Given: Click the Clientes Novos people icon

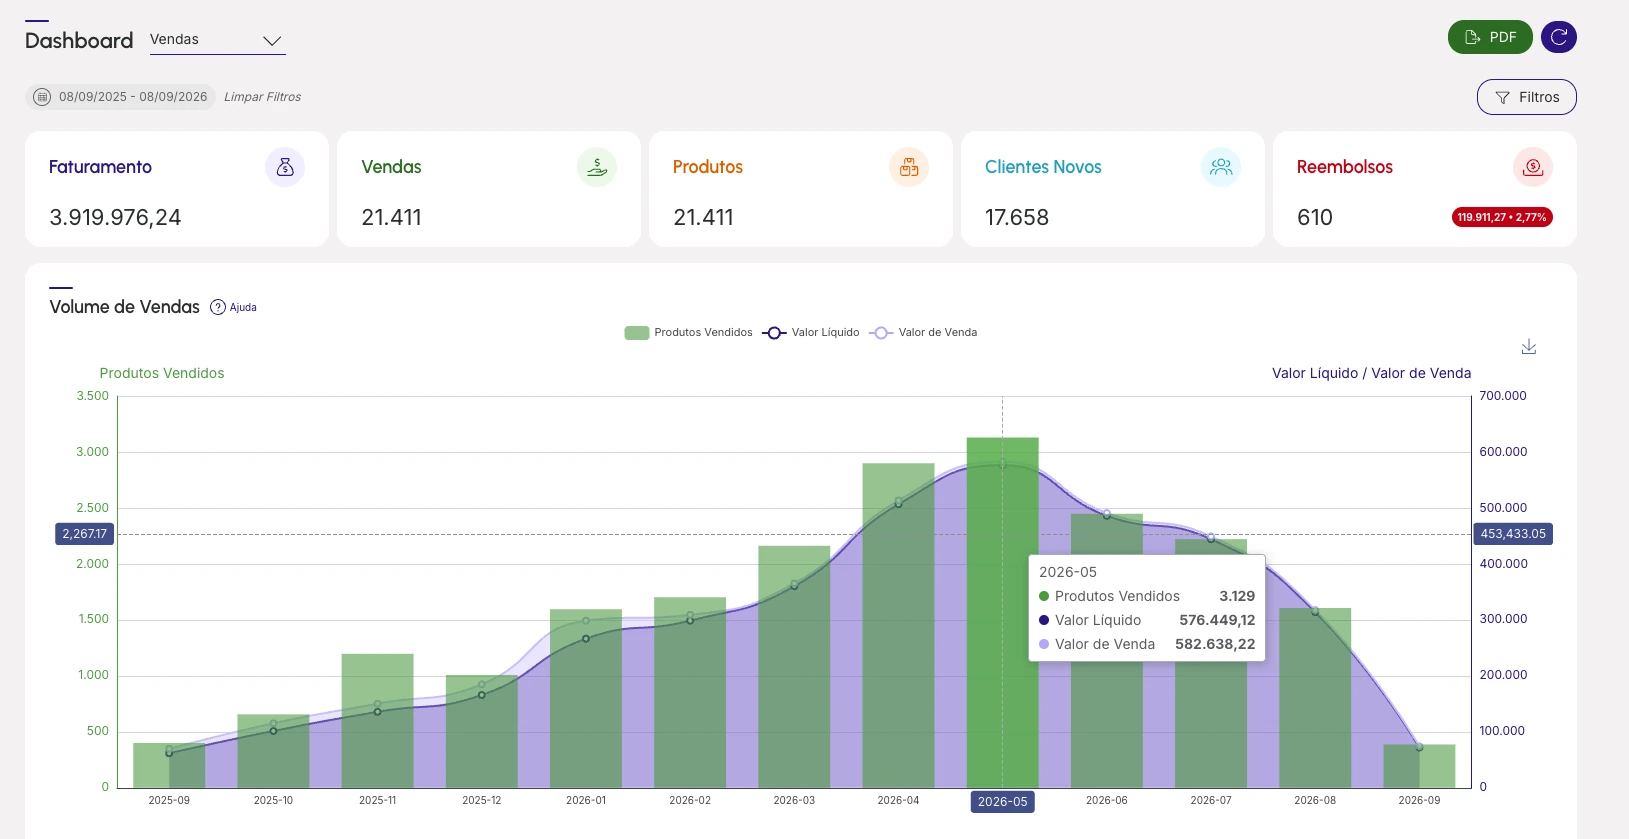Looking at the screenshot, I should click(1221, 167).
